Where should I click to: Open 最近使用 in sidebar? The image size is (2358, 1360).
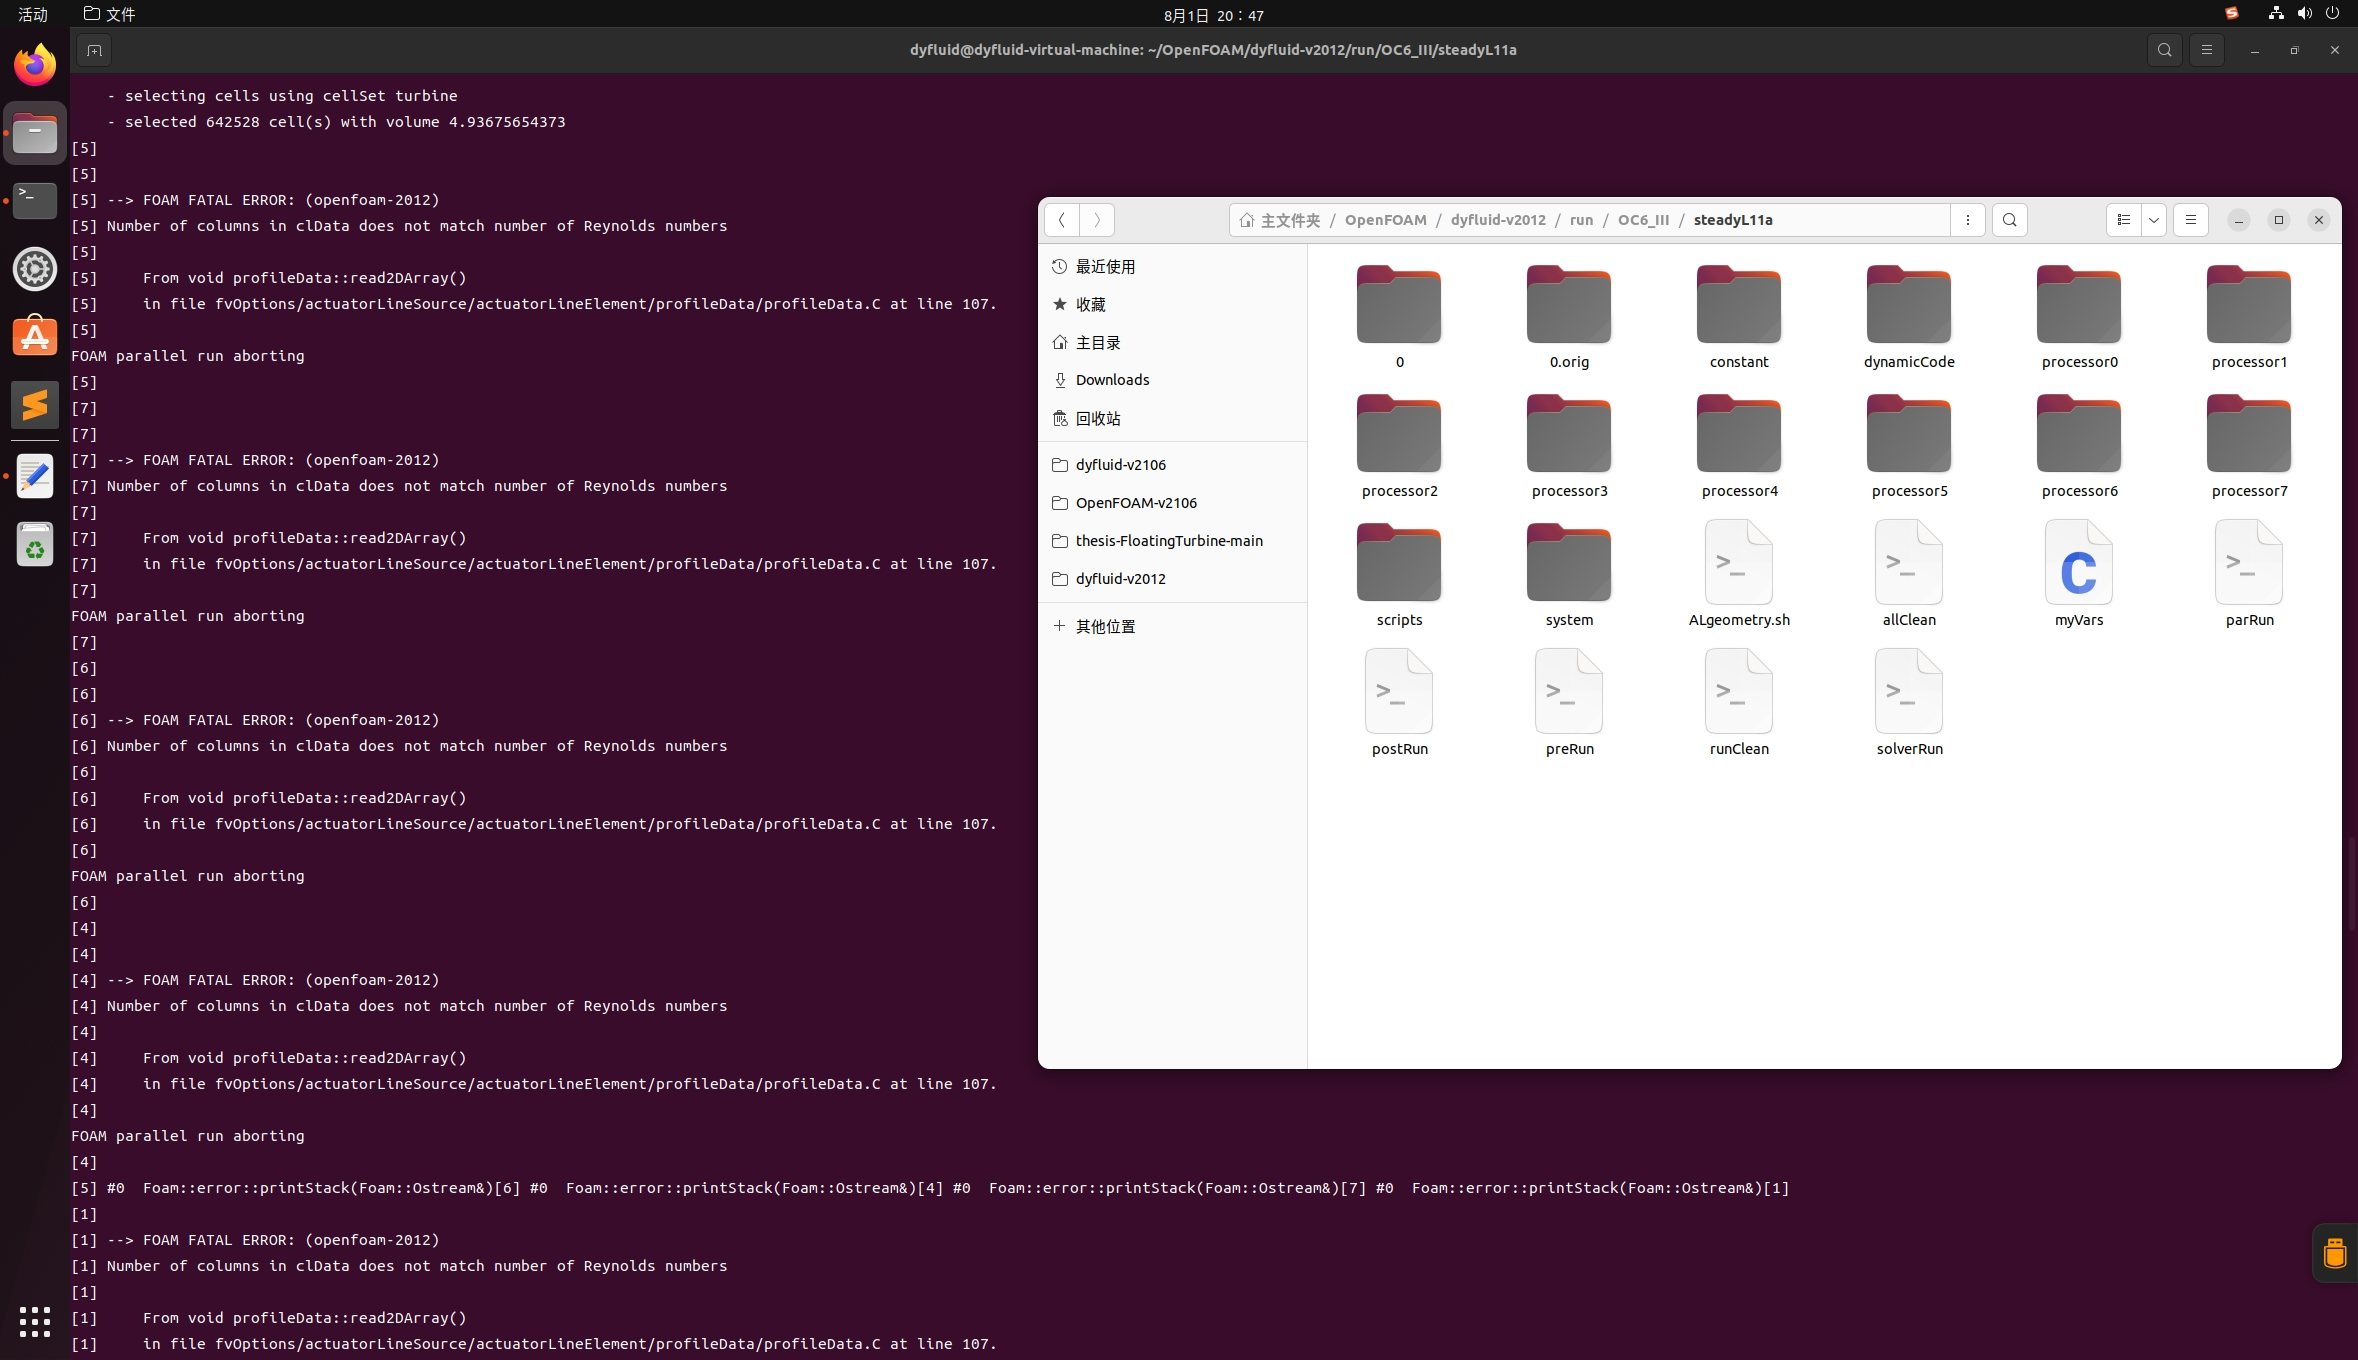point(1172,266)
